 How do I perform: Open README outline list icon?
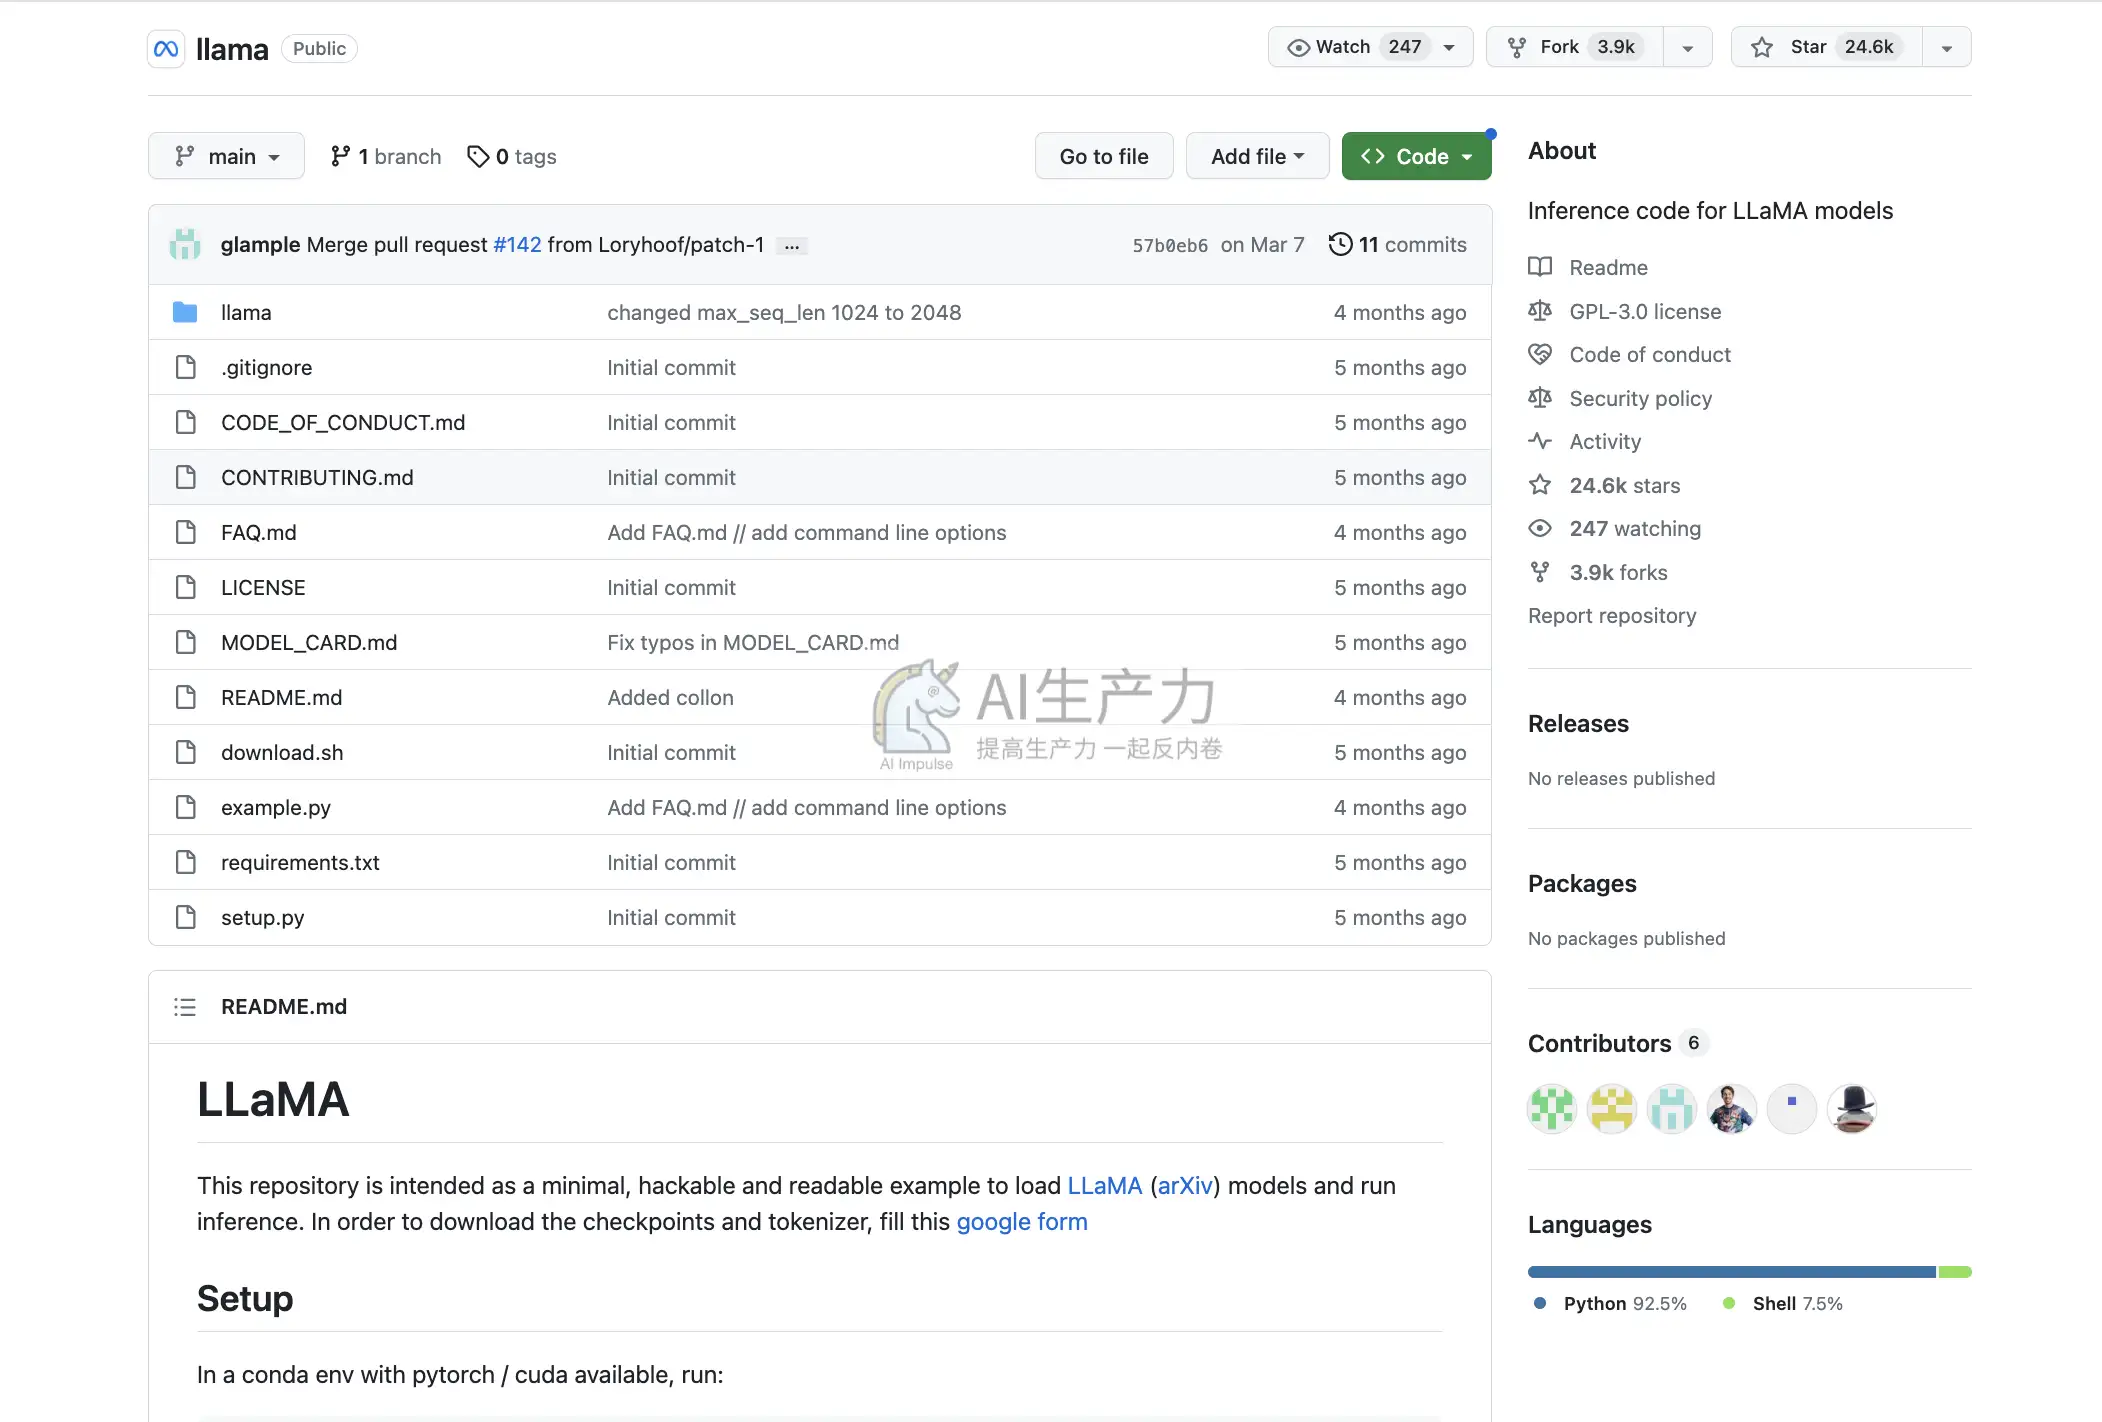pyautogui.click(x=185, y=1007)
